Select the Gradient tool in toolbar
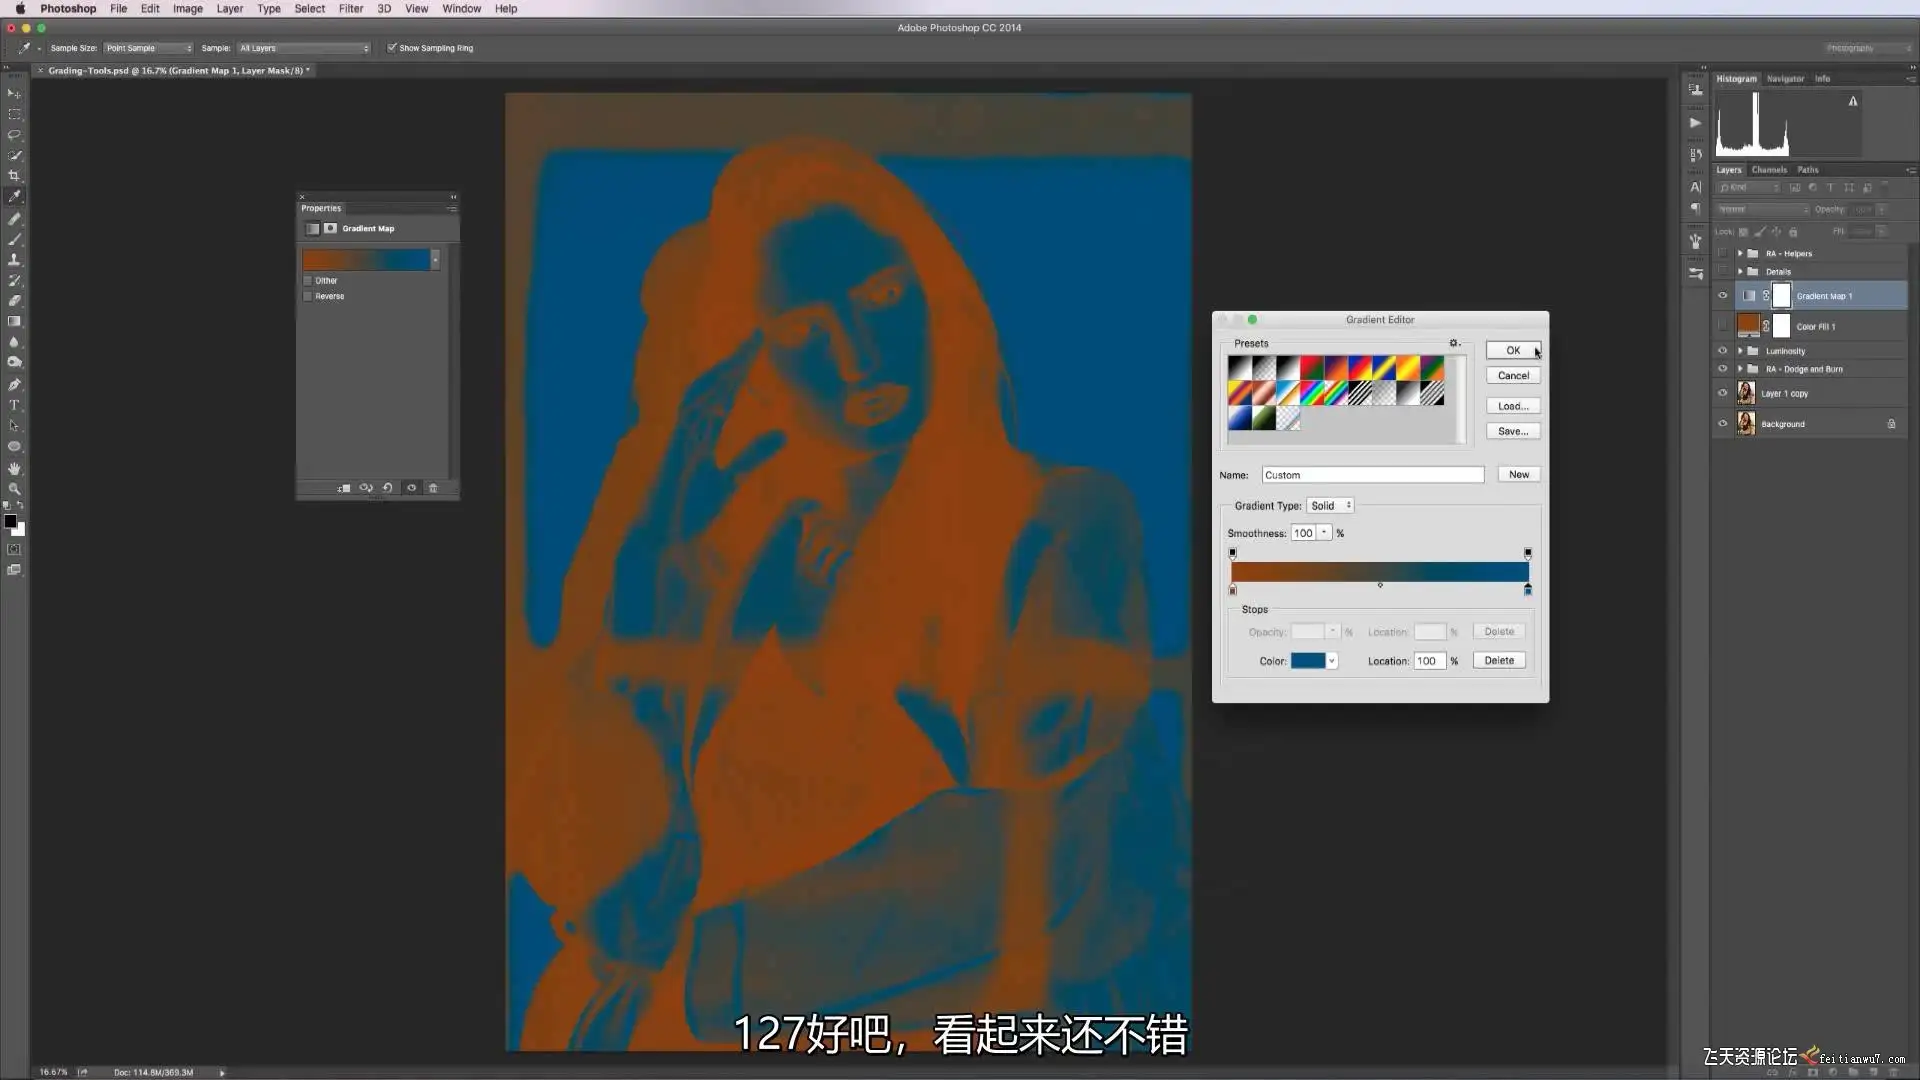The height and width of the screenshot is (1080, 1920). [14, 322]
